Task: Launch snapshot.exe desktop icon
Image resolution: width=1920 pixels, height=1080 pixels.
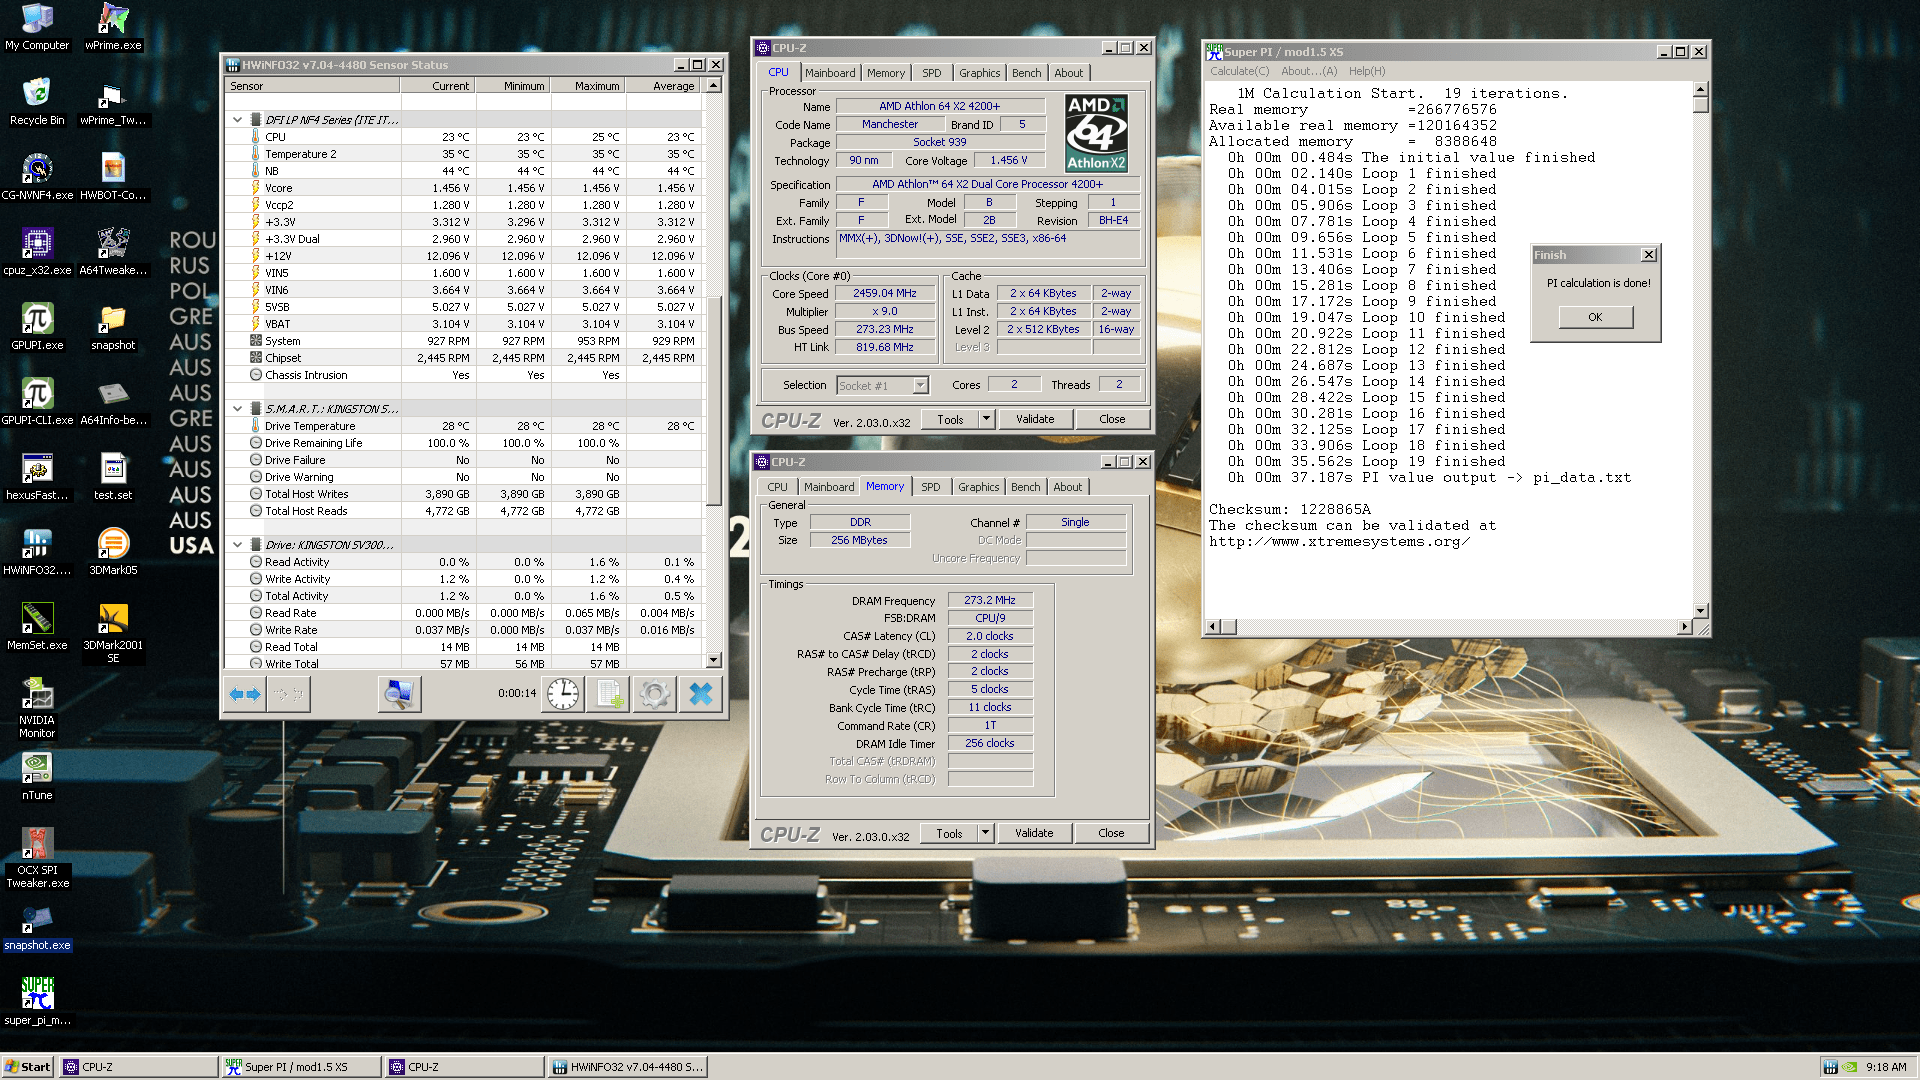Action: [x=37, y=927]
